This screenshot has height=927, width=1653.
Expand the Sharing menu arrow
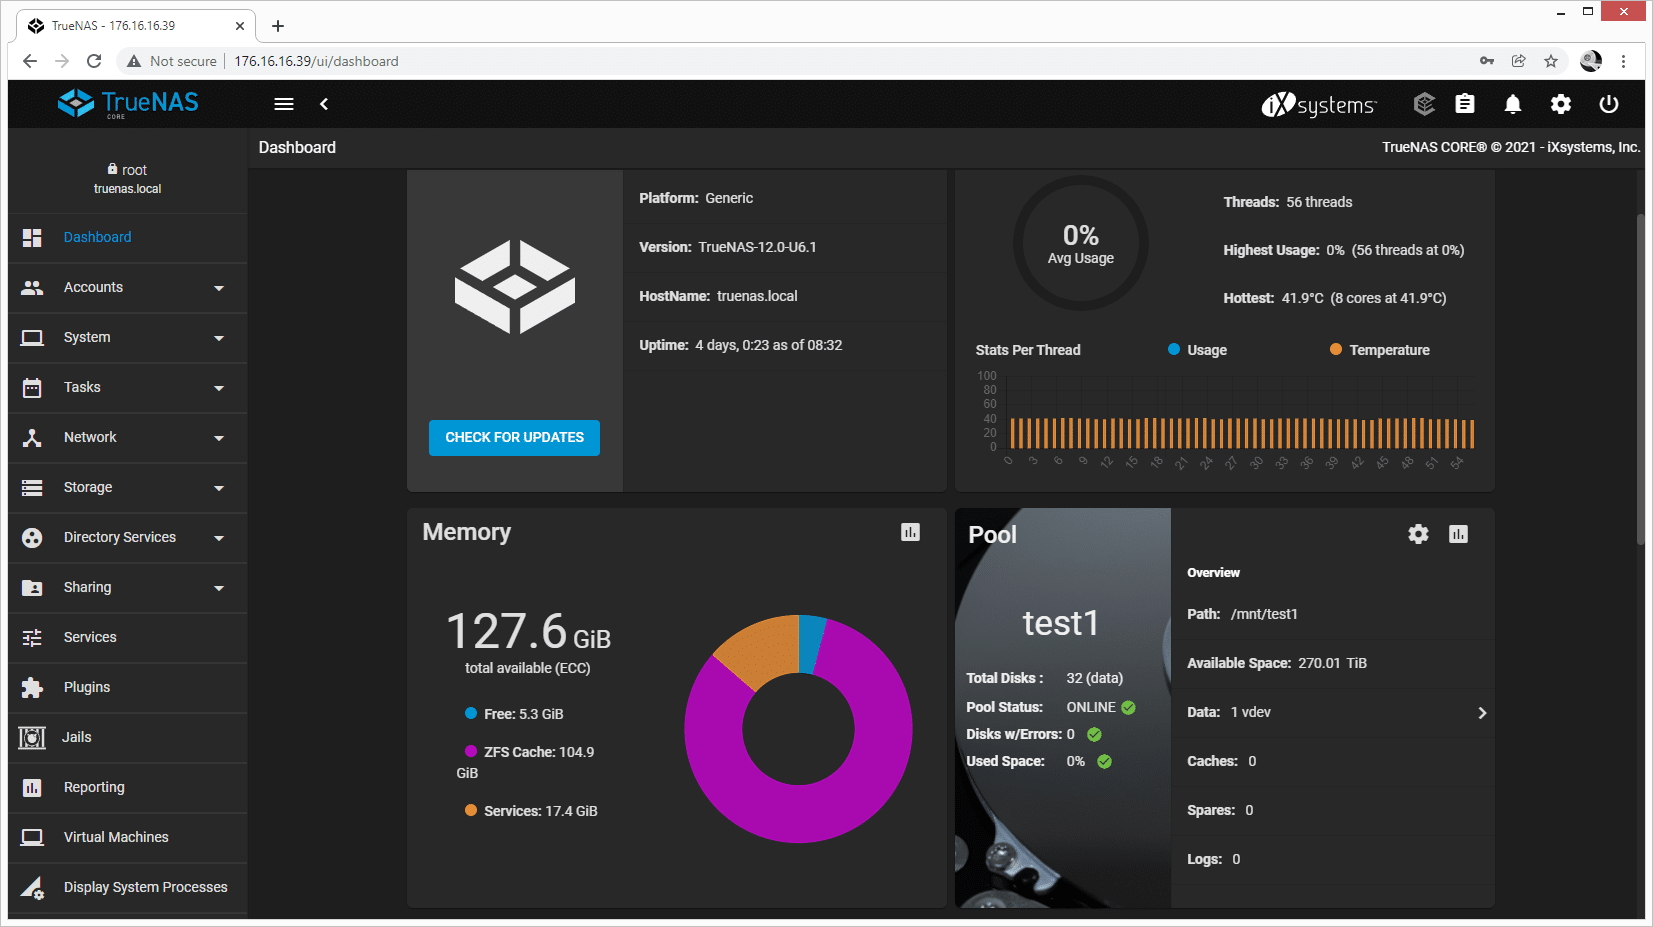pos(219,589)
